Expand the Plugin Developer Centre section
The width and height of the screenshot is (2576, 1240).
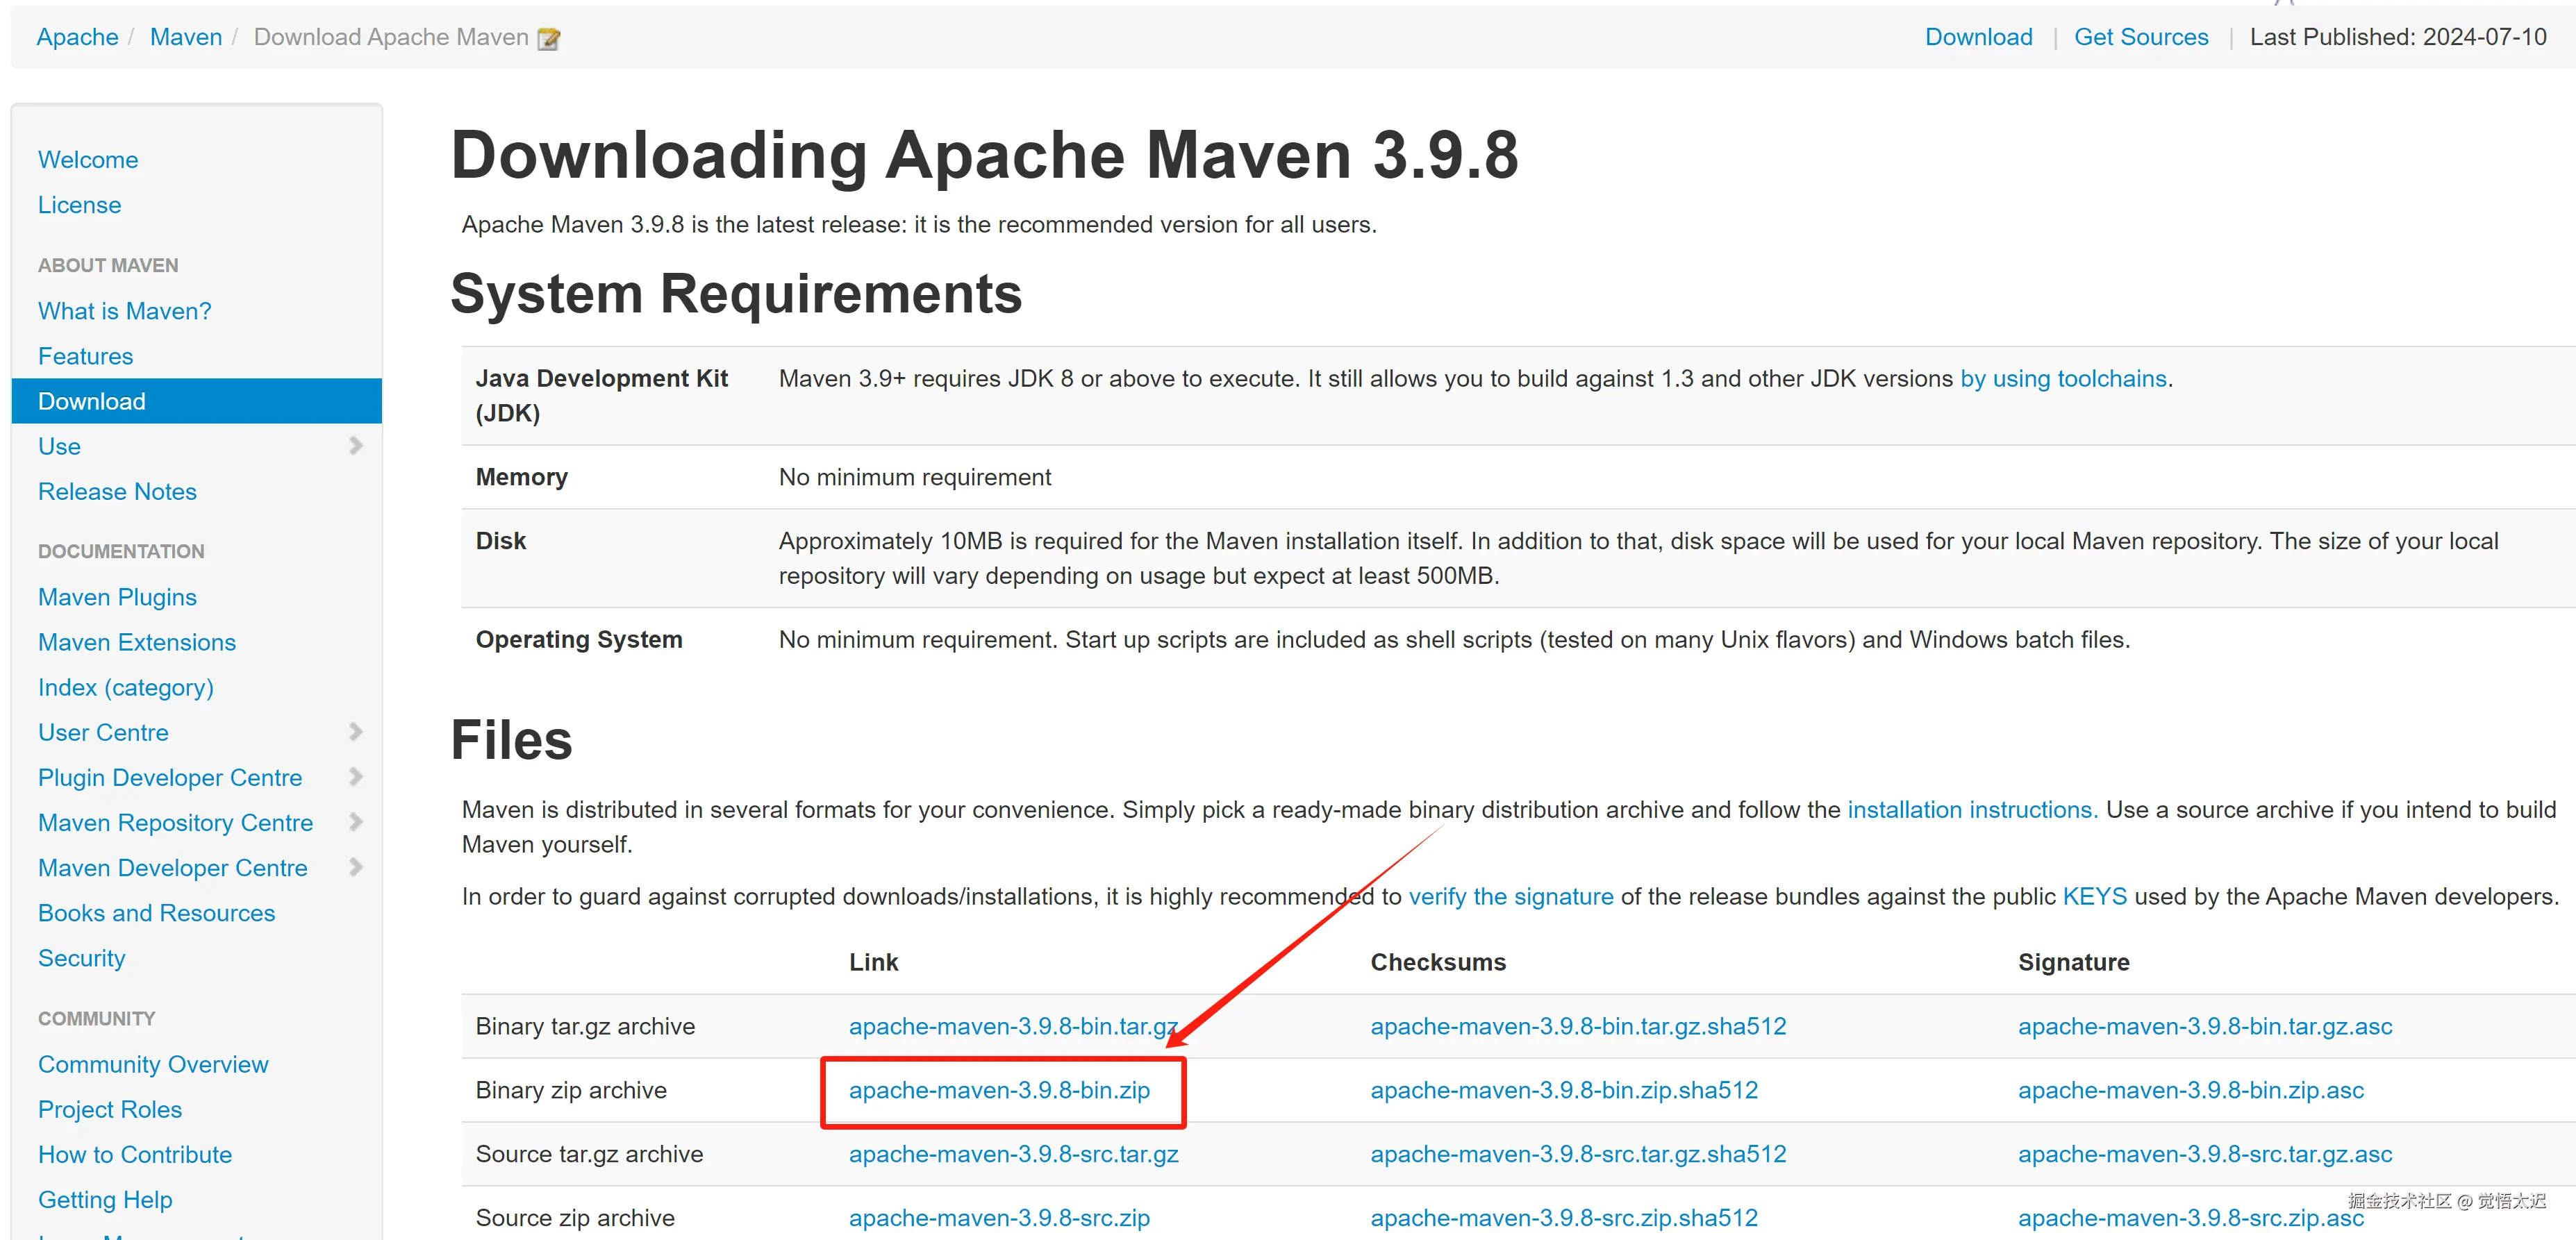tap(356, 777)
